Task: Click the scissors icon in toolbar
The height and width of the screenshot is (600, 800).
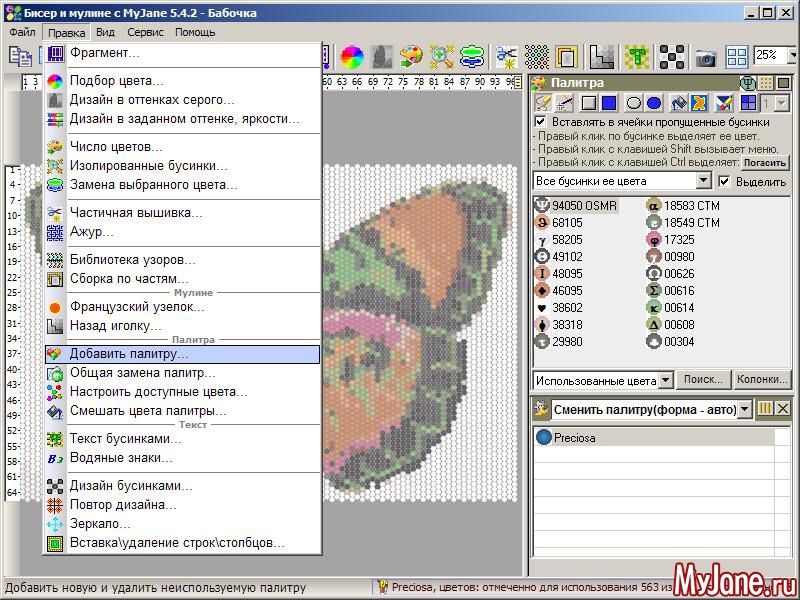Action: (x=507, y=56)
